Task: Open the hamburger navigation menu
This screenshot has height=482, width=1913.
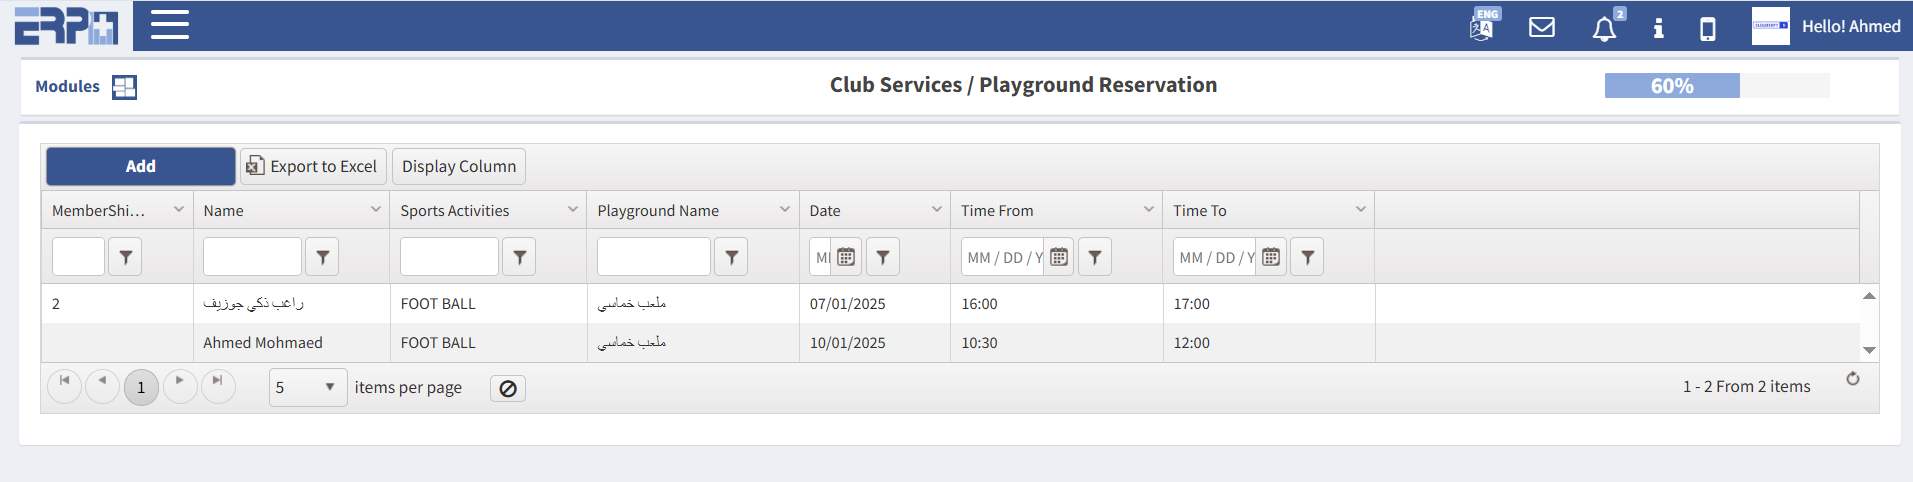Action: click(x=169, y=25)
